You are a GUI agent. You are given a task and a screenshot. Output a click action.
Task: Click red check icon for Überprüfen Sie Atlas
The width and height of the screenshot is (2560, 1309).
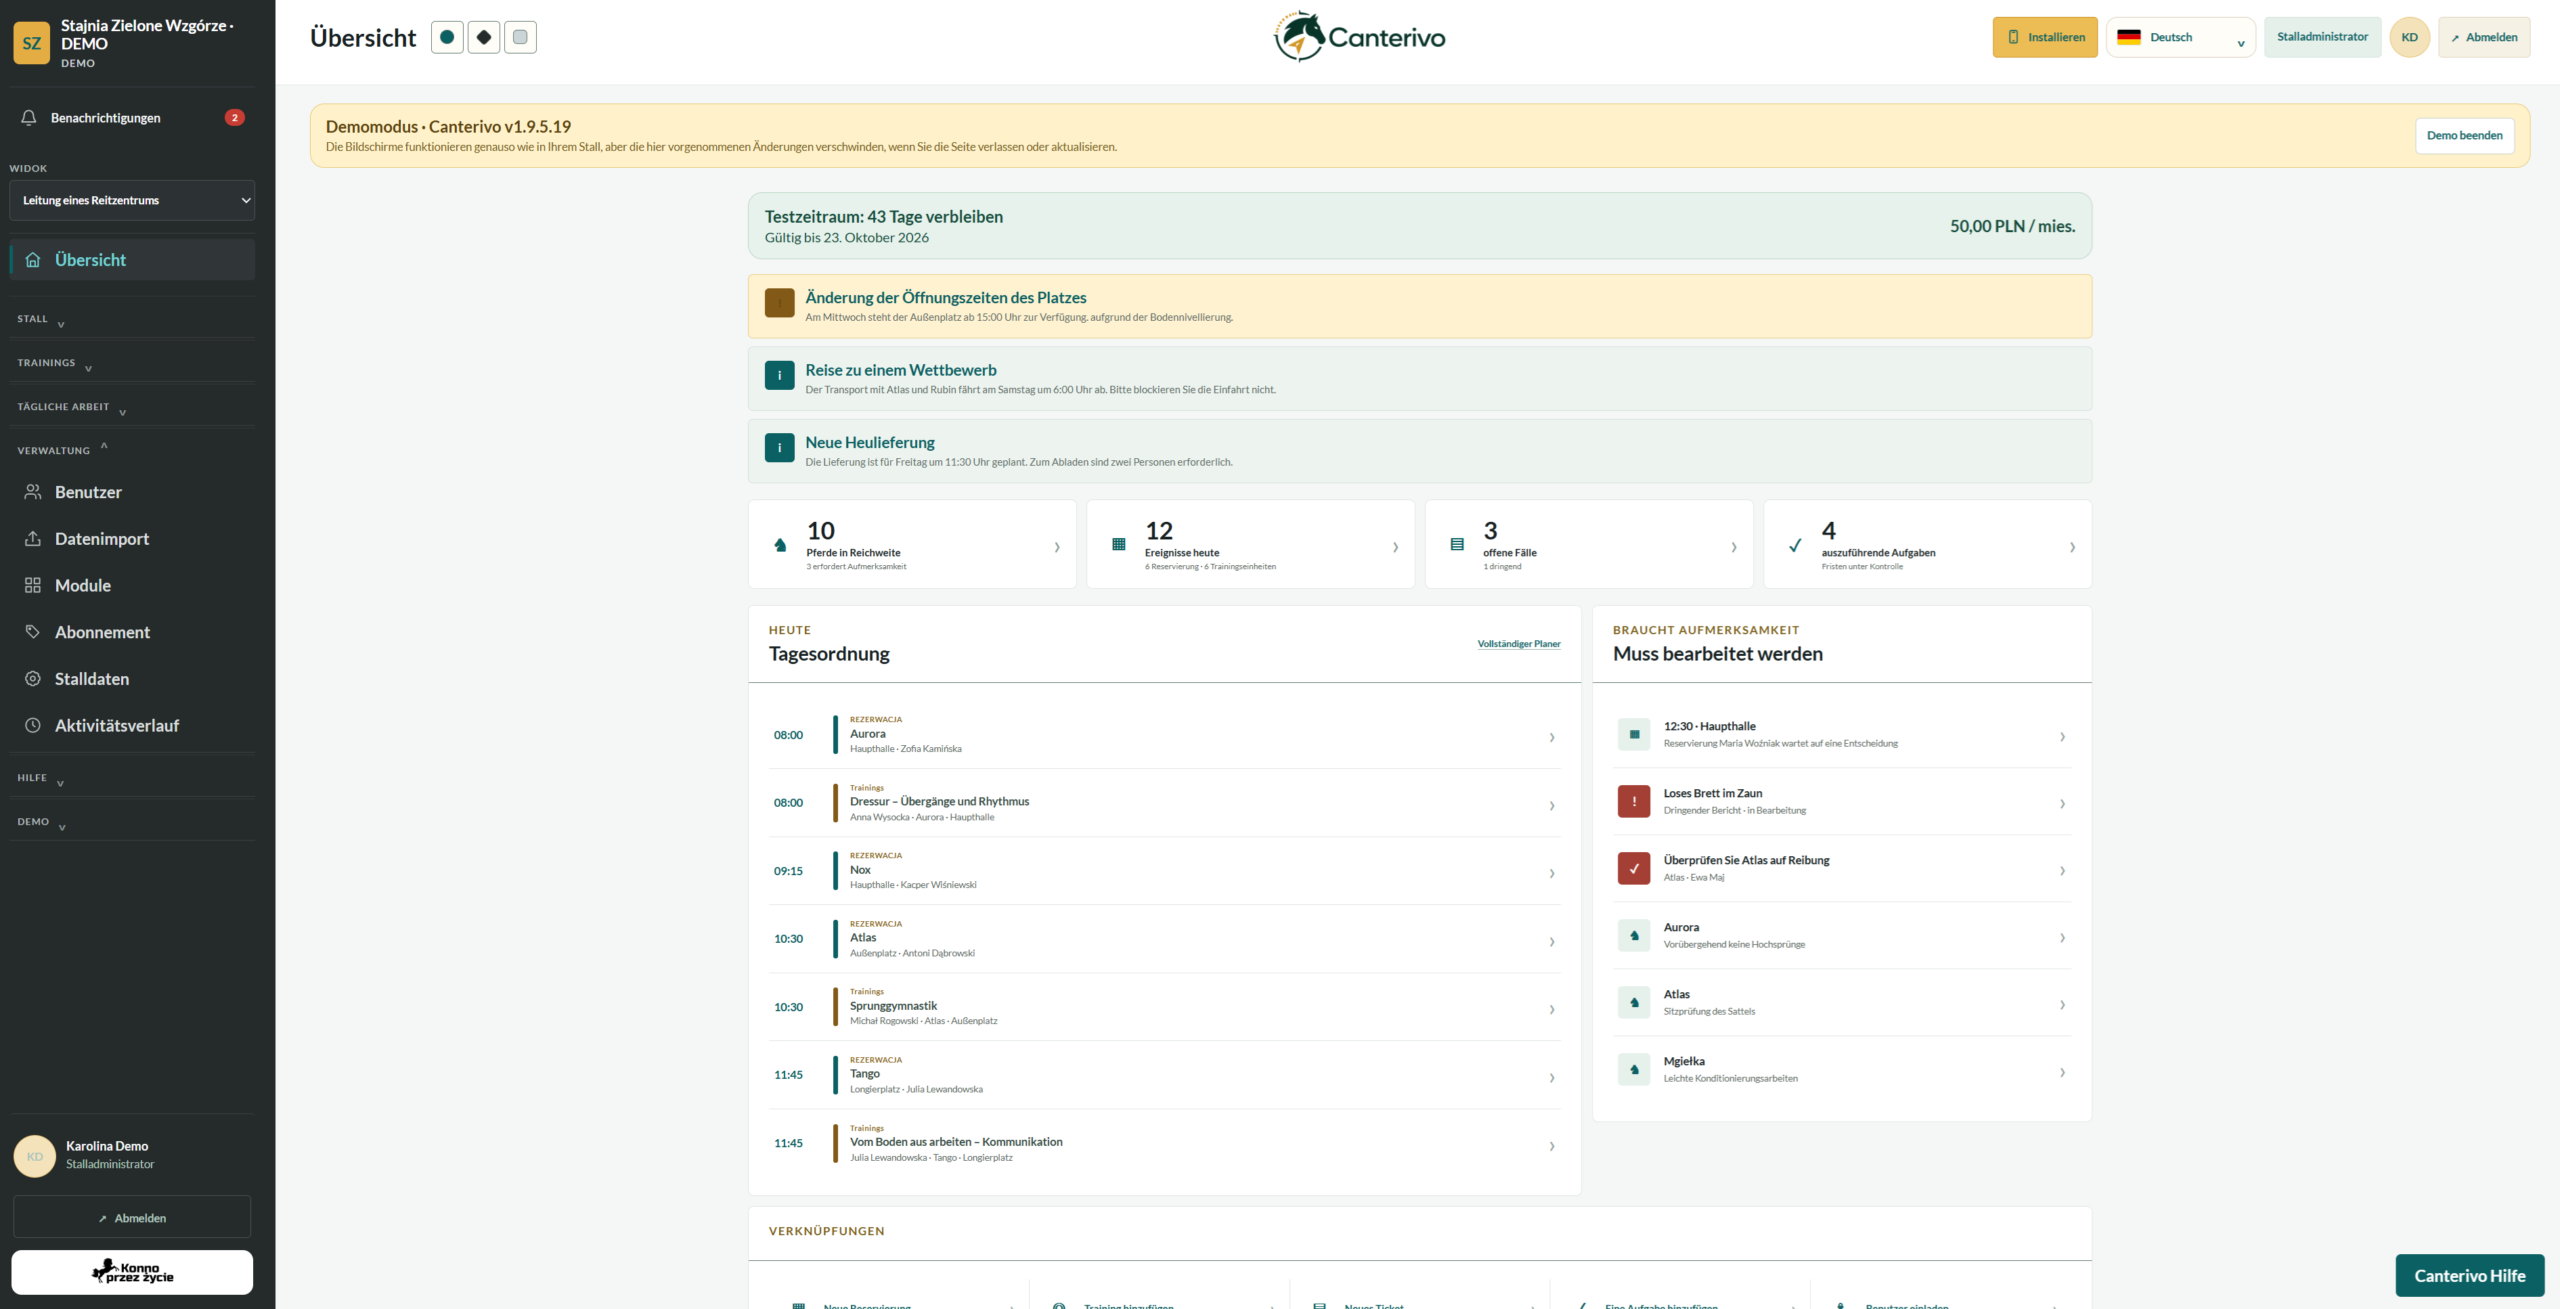click(1634, 868)
